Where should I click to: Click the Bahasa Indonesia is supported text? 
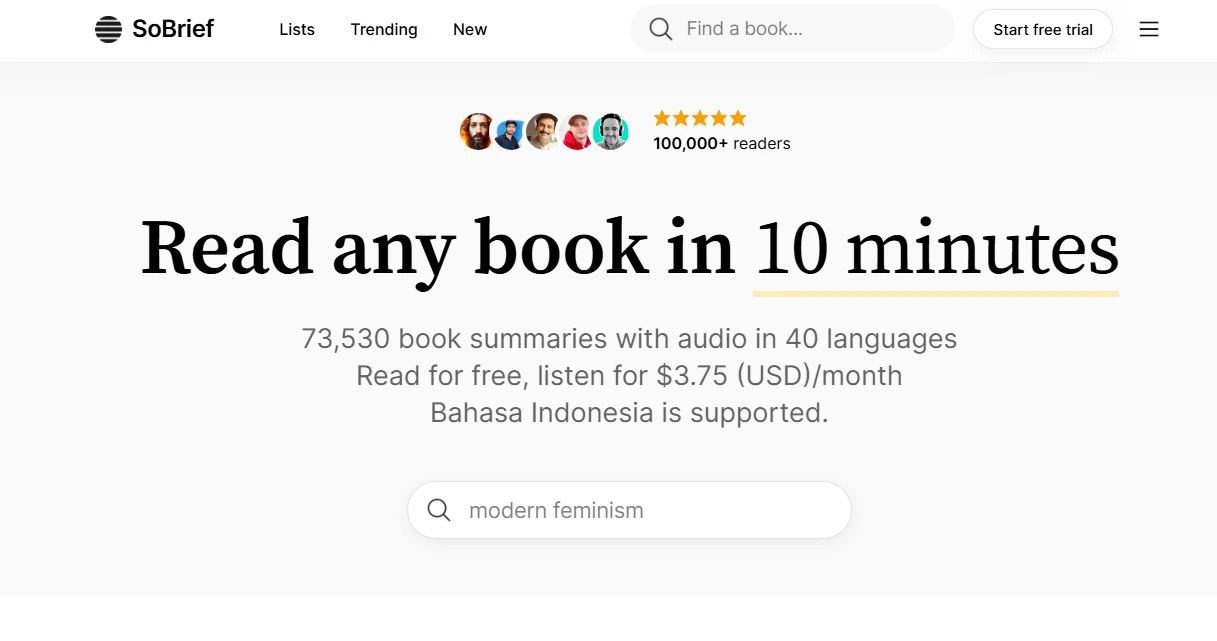[629, 412]
